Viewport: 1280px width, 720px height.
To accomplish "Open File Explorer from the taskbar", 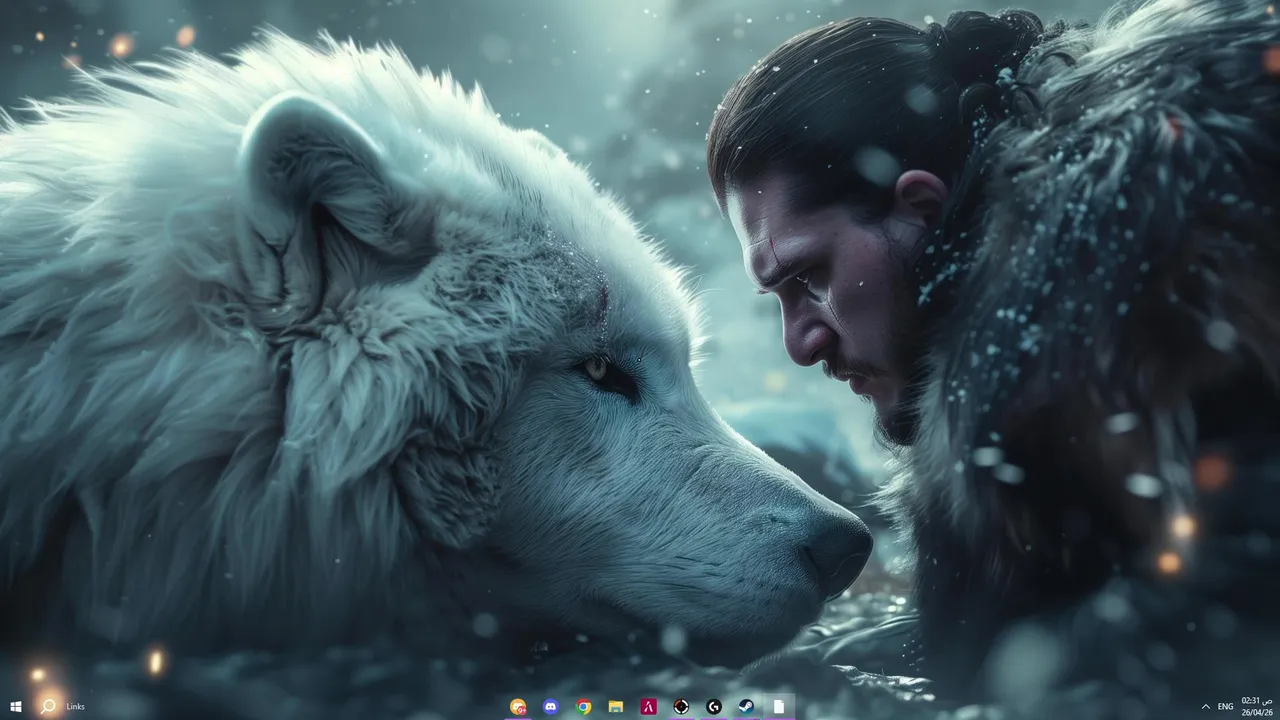I will click(616, 706).
